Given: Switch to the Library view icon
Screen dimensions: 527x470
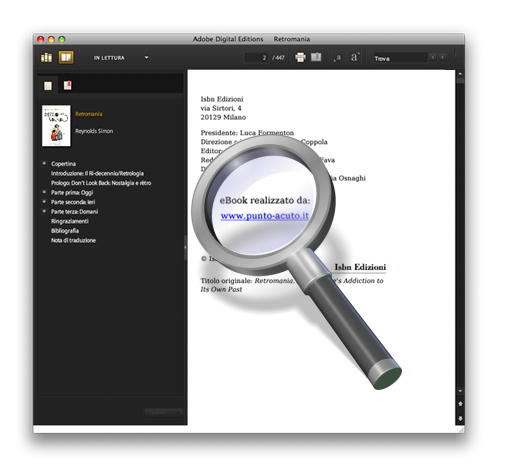Looking at the screenshot, I should pyautogui.click(x=46, y=57).
